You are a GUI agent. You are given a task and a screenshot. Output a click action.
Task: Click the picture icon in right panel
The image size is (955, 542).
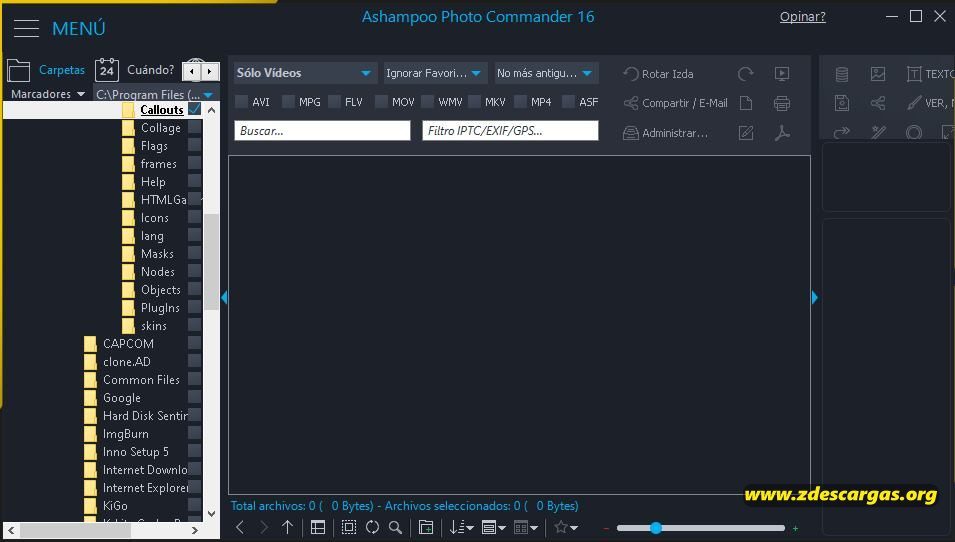pyautogui.click(x=878, y=74)
